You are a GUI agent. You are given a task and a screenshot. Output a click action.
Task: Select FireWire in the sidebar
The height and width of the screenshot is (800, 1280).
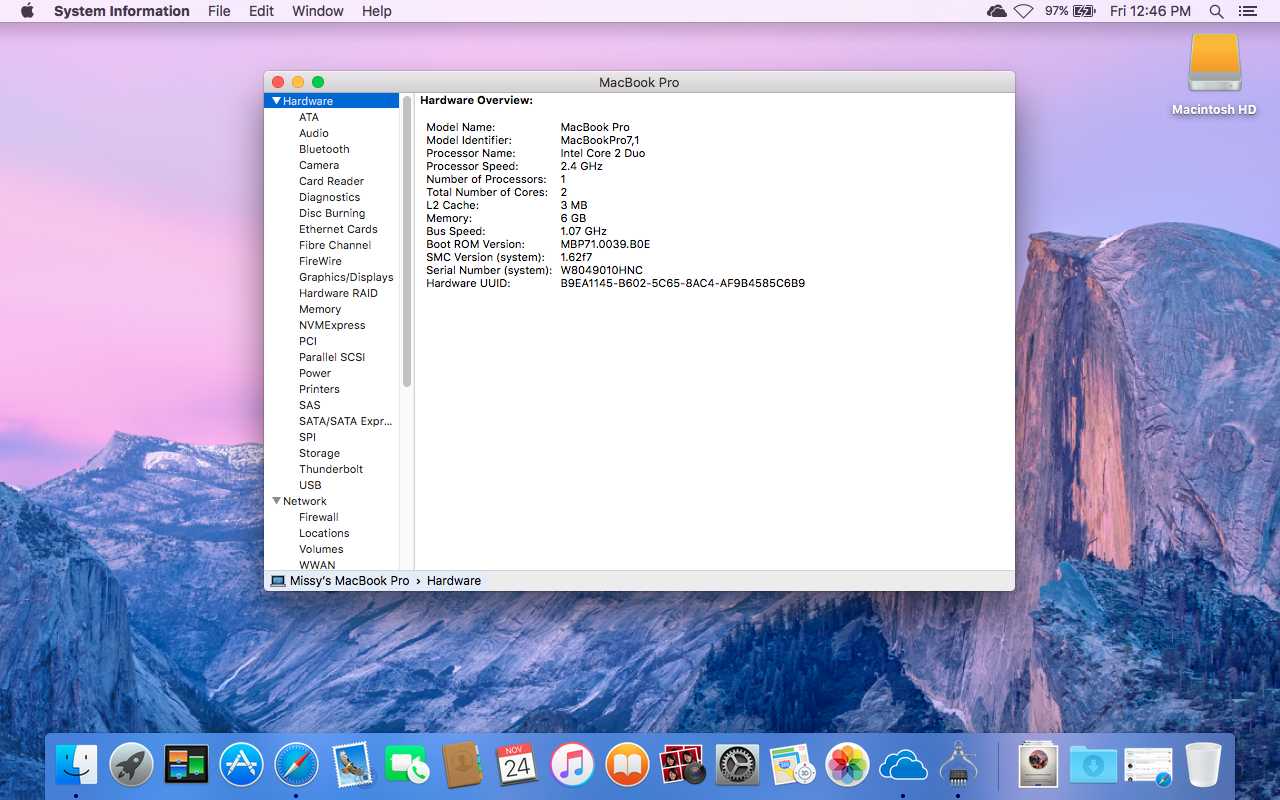pyautogui.click(x=320, y=261)
